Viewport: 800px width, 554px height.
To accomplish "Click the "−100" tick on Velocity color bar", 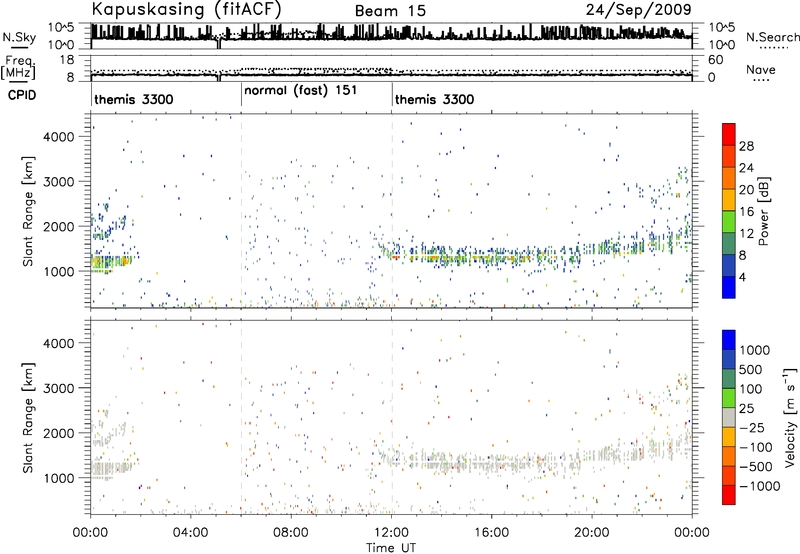I will (756, 447).
